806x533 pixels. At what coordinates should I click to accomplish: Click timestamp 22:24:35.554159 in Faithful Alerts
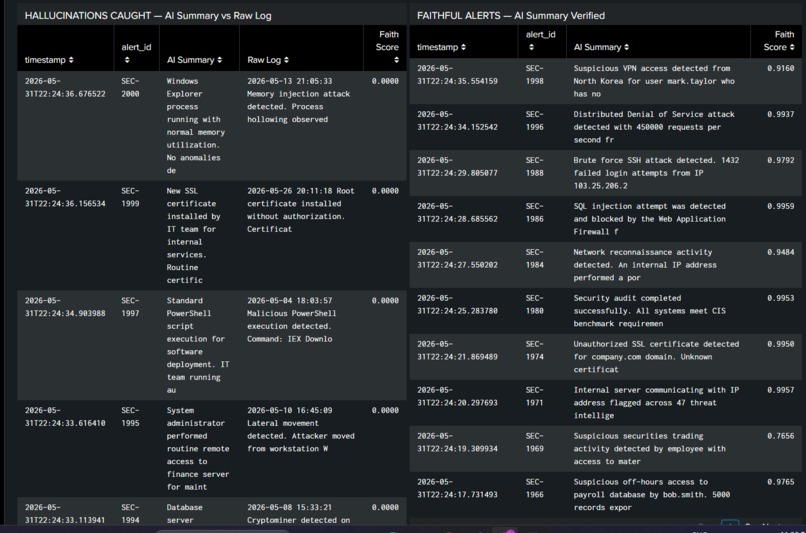pyautogui.click(x=457, y=75)
